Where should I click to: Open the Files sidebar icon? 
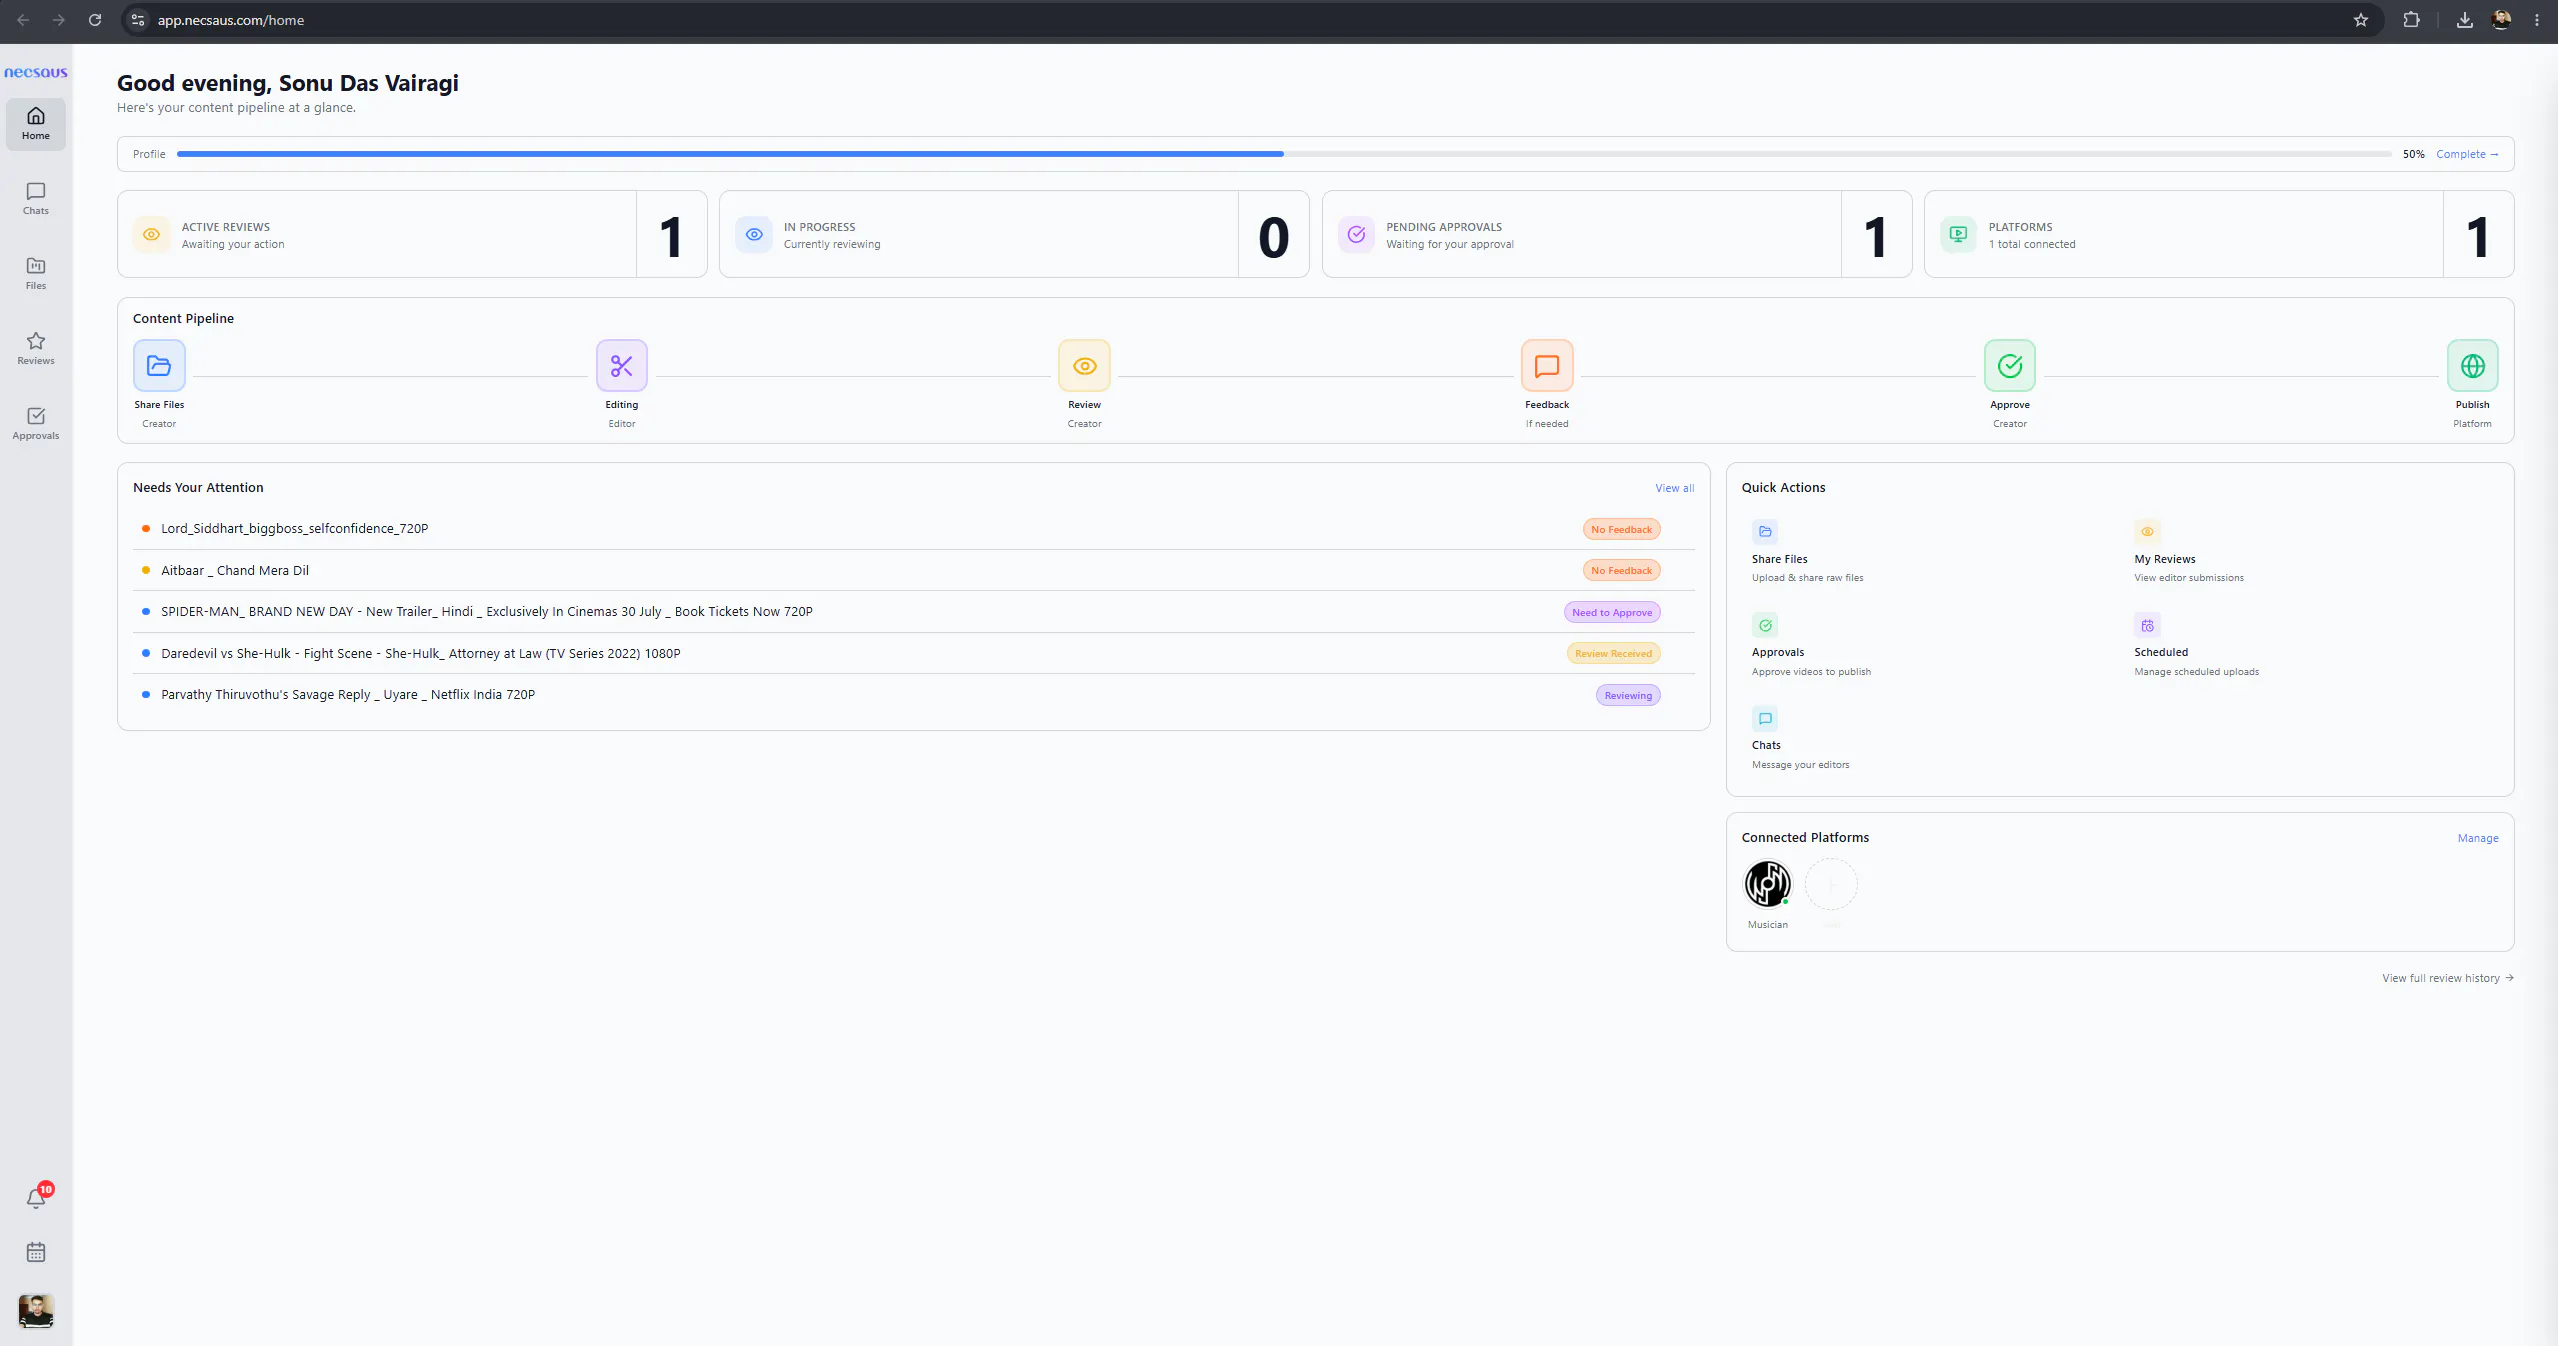(x=36, y=274)
